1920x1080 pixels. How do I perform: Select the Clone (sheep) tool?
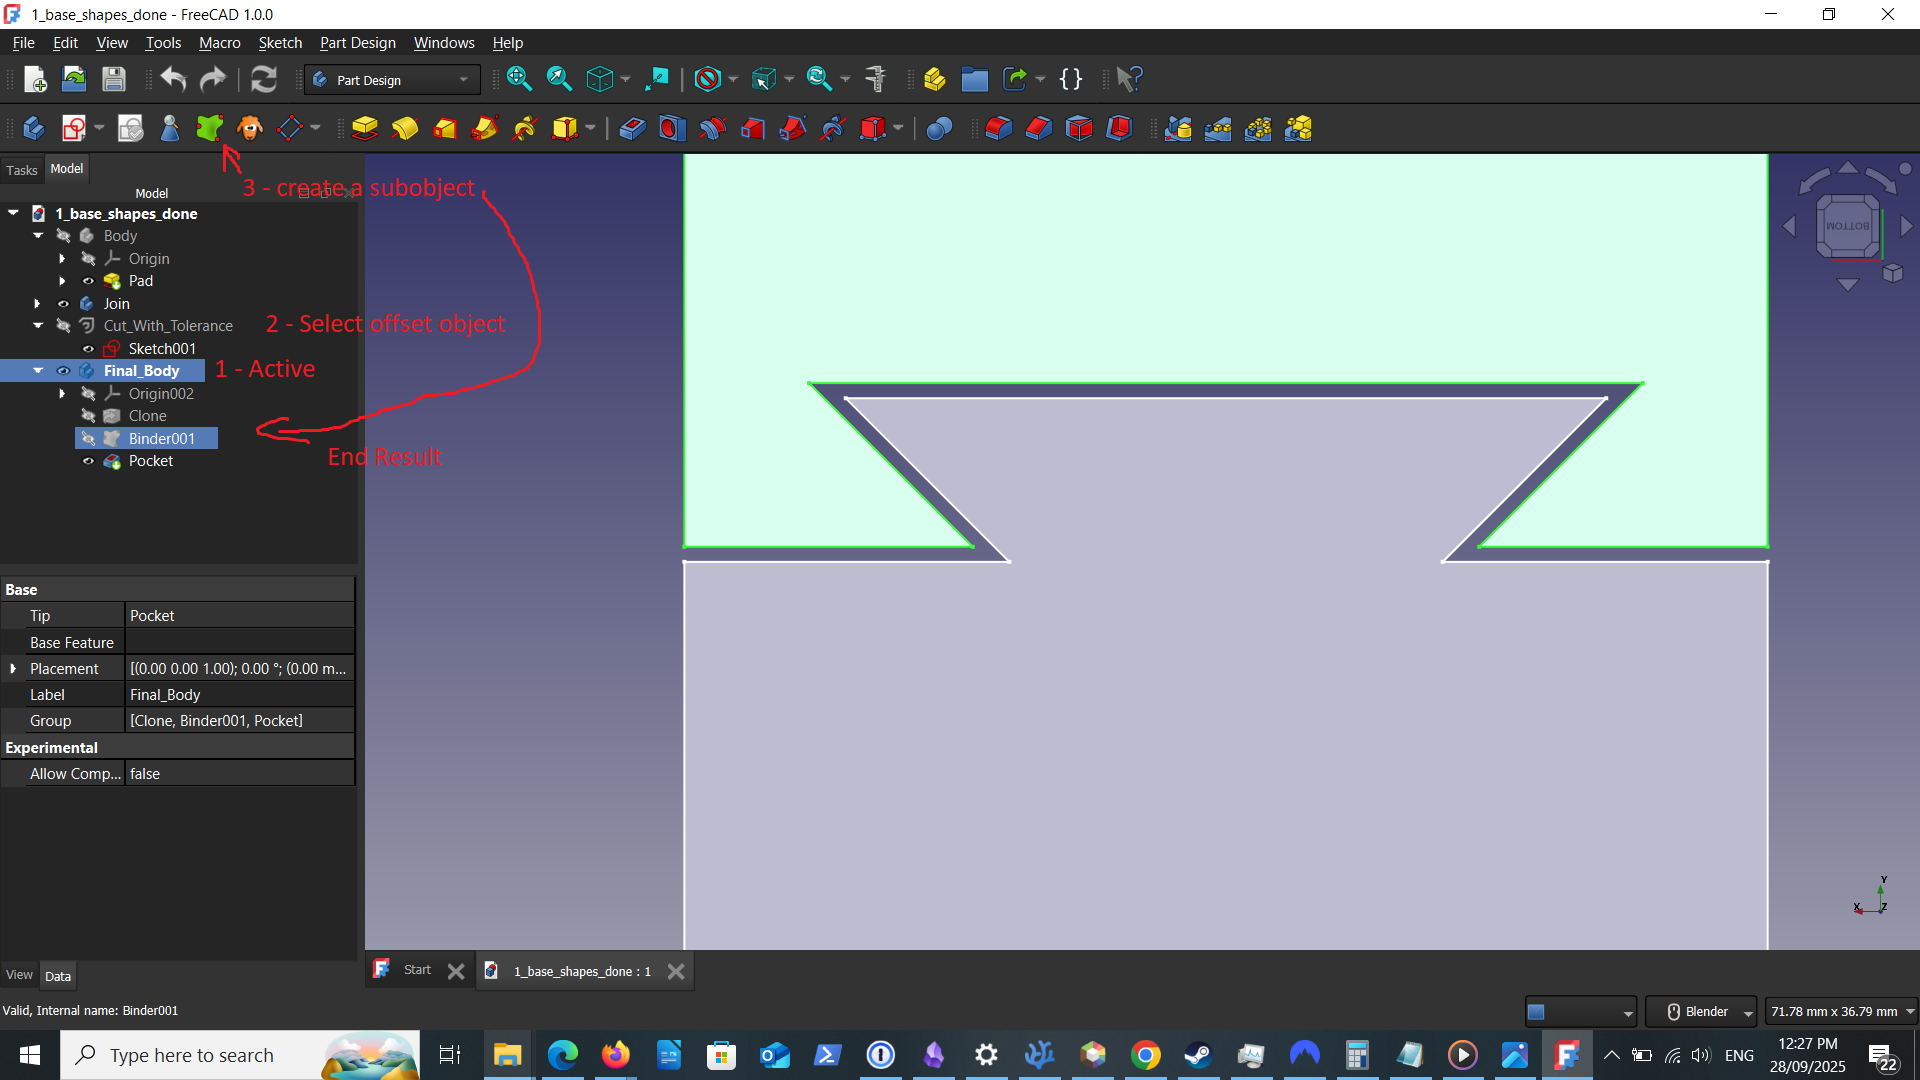coord(249,128)
